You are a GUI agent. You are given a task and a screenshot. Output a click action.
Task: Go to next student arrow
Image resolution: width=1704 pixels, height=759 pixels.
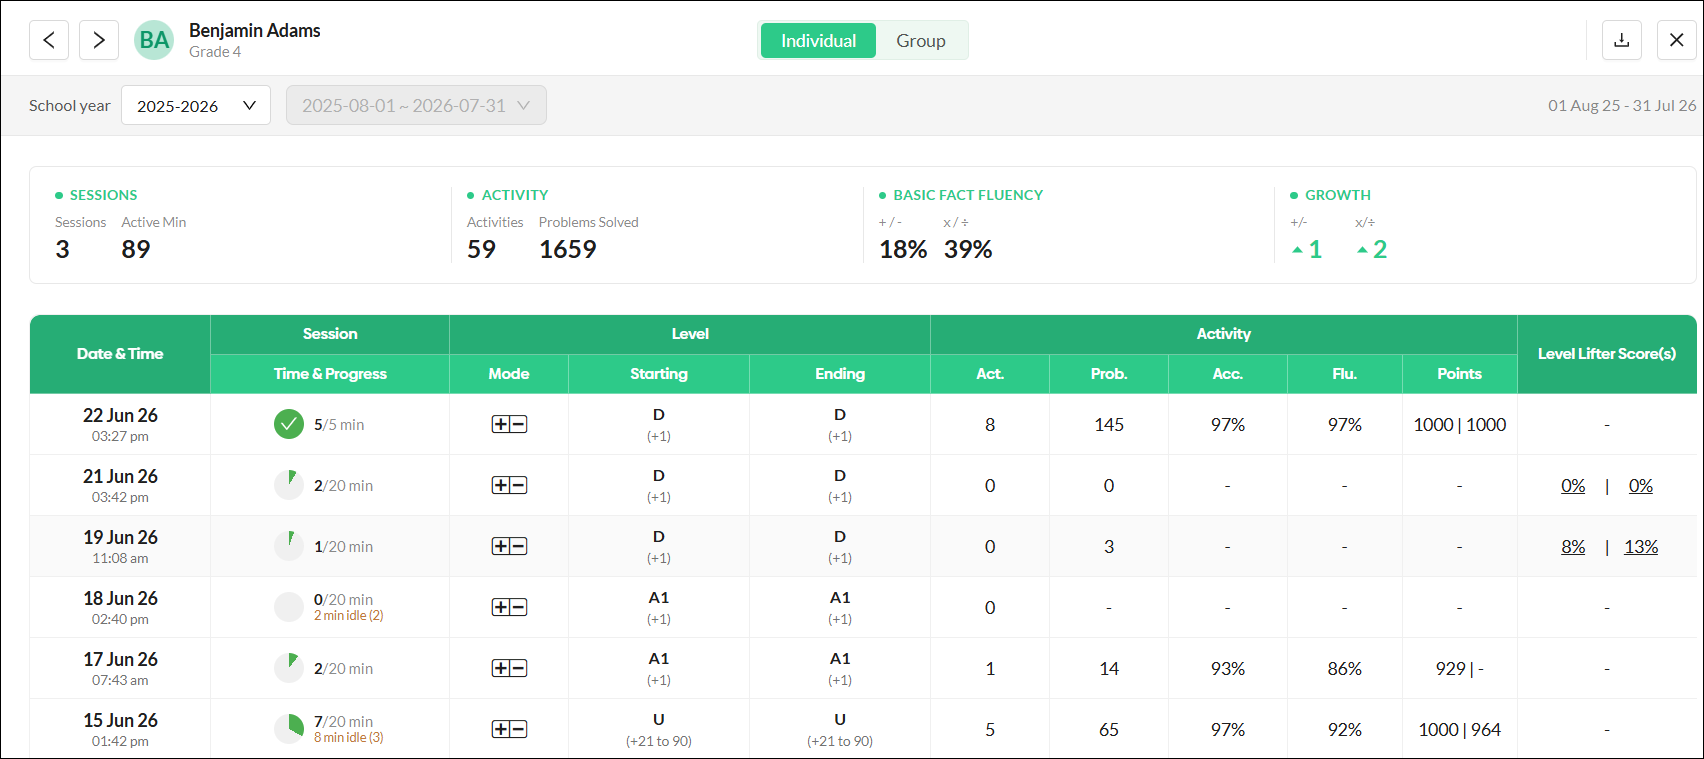click(99, 40)
